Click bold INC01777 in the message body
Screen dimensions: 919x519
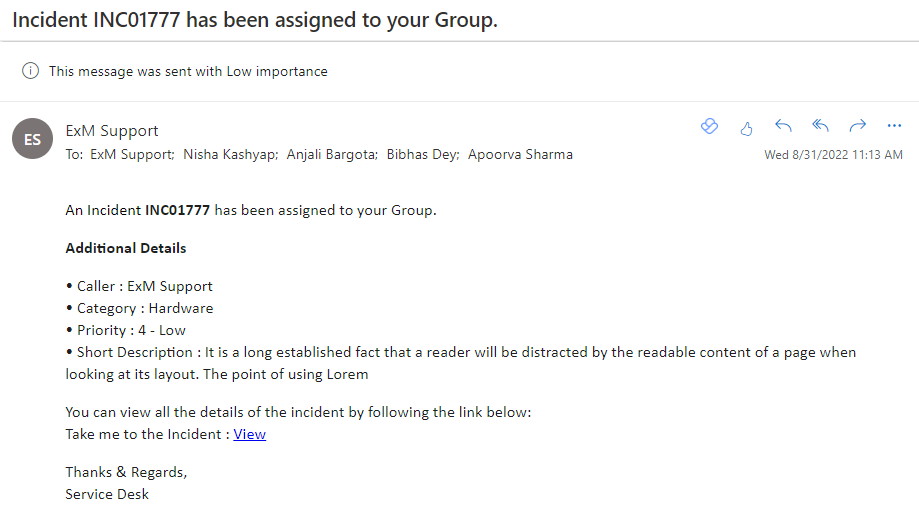(177, 210)
